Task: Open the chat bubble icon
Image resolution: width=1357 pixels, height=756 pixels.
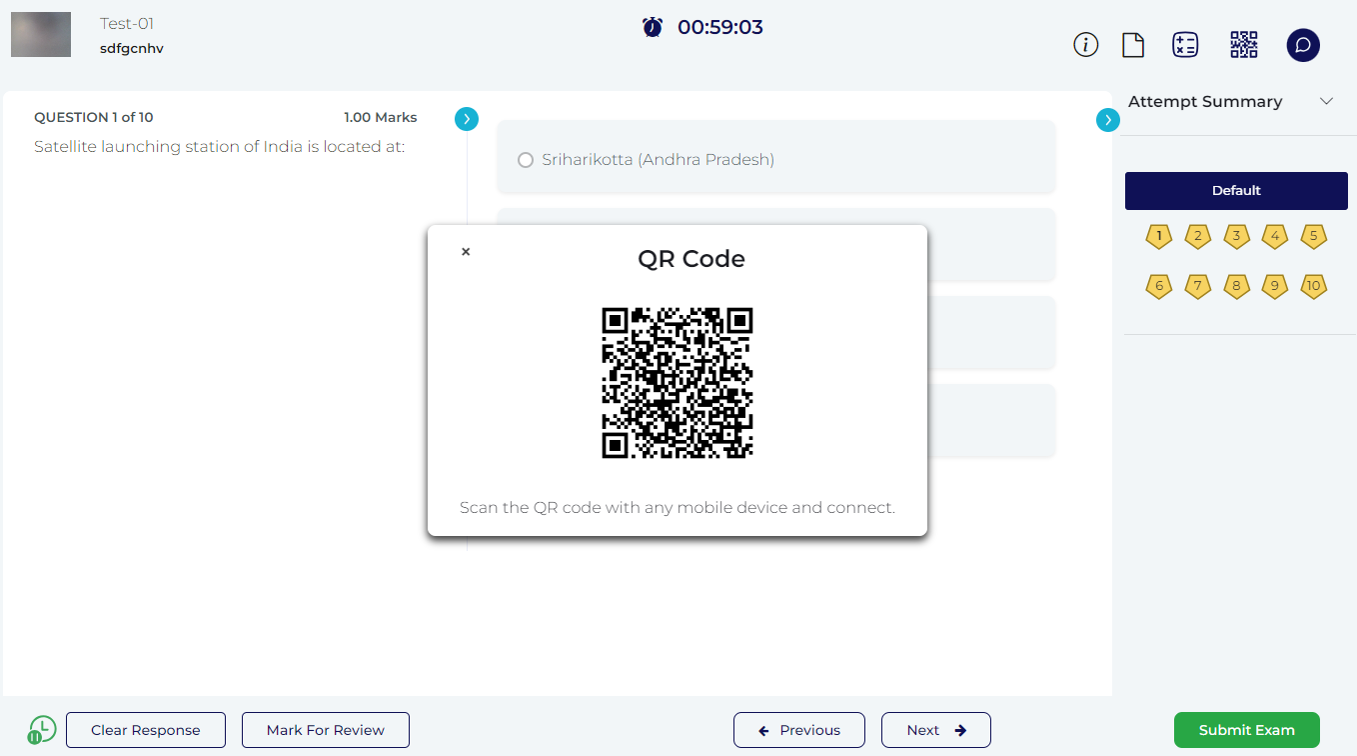Action: [1303, 45]
